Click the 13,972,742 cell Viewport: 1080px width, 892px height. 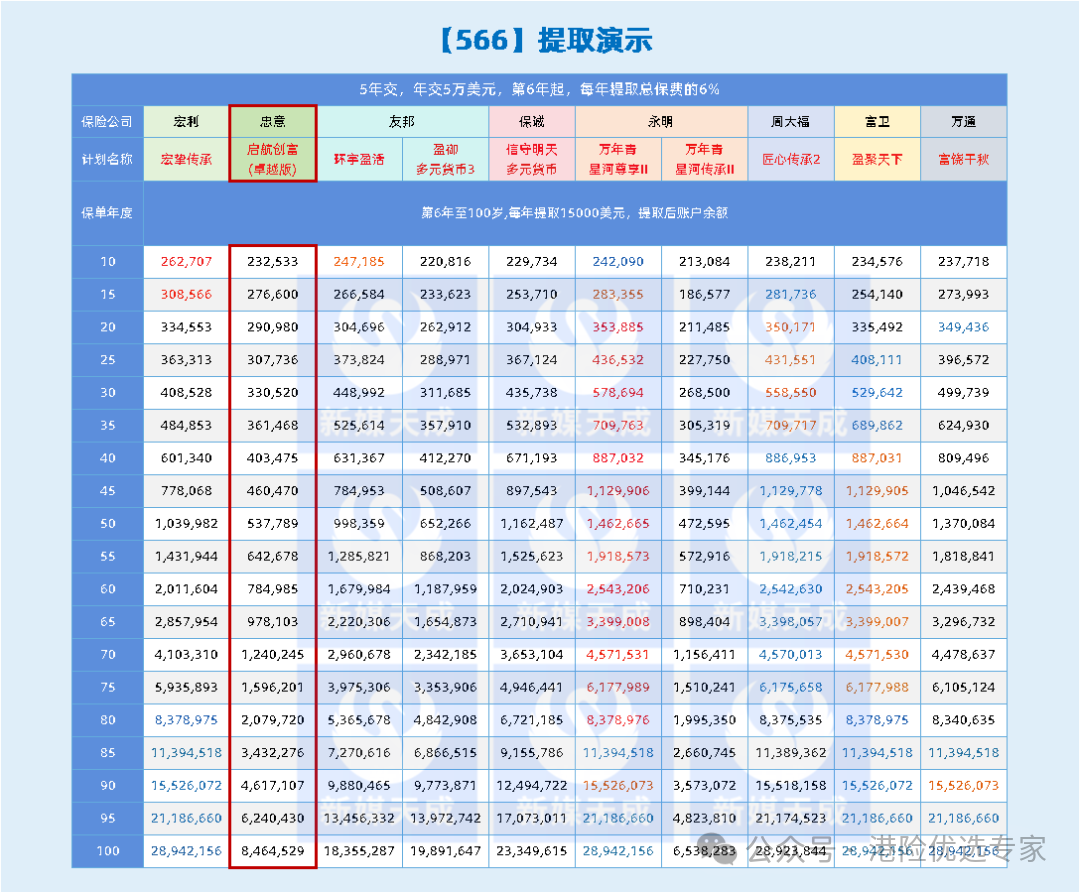446,818
